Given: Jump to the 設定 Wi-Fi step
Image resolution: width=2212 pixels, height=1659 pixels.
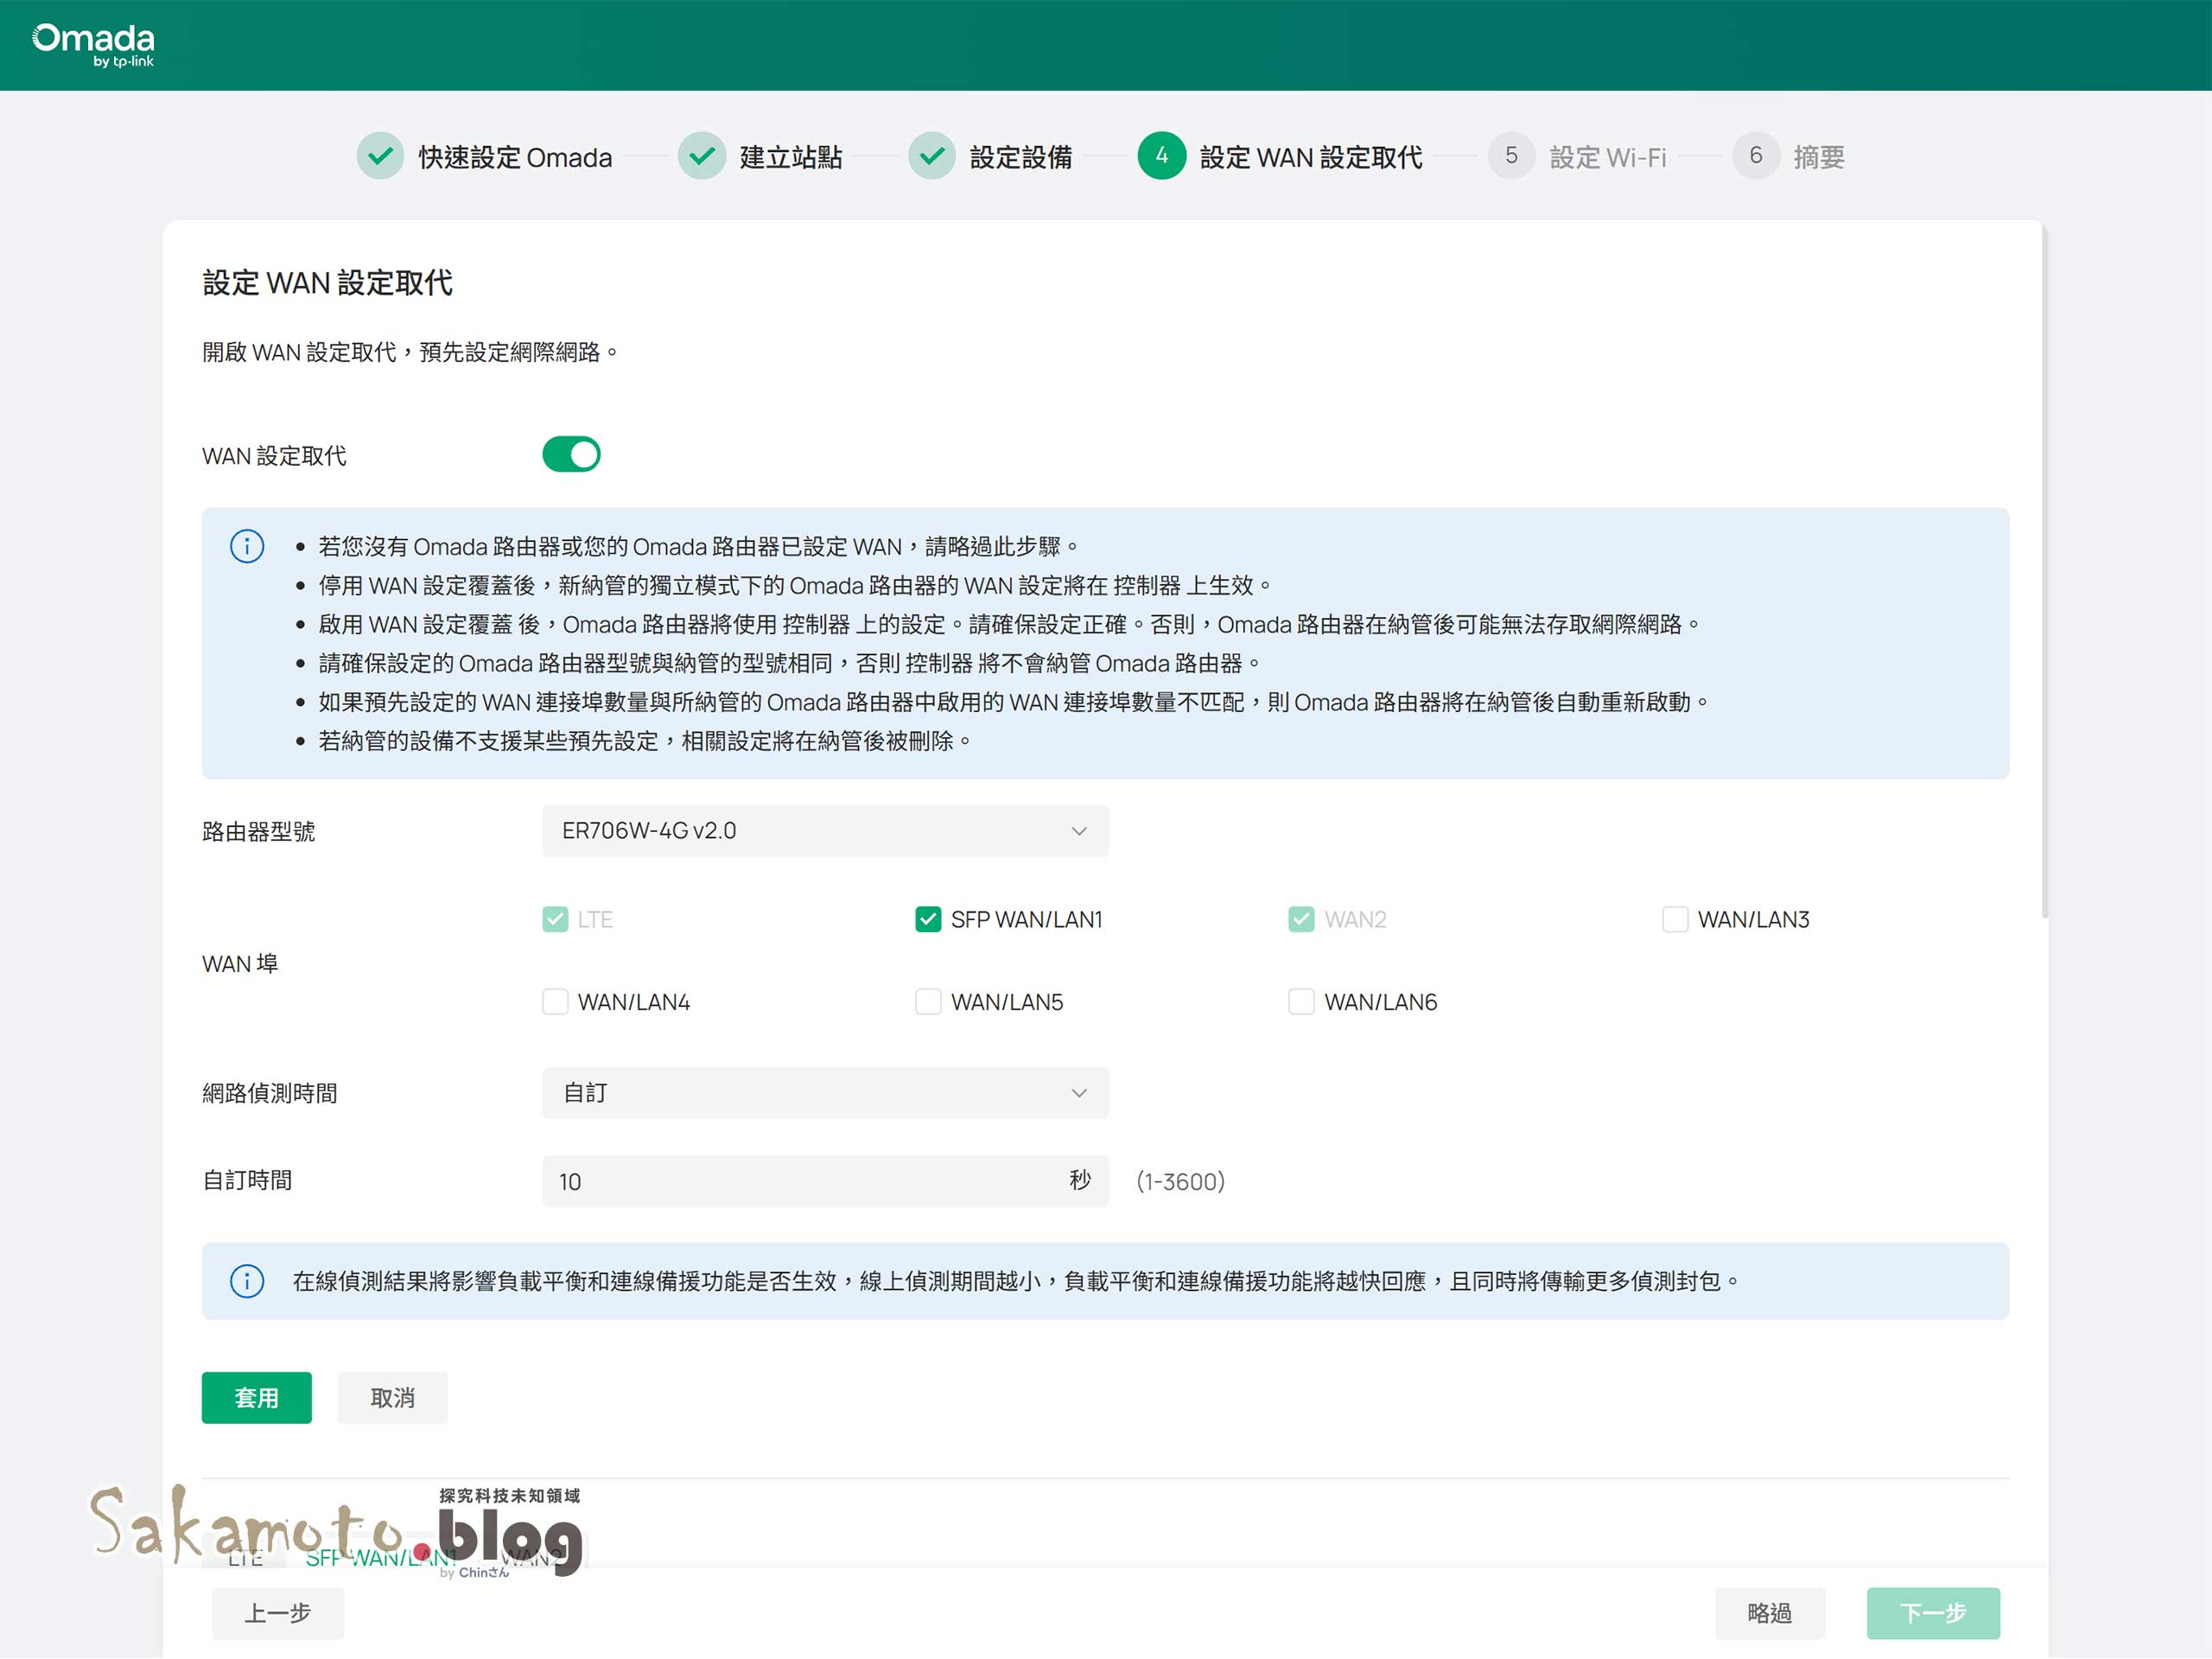Looking at the screenshot, I should pos(1608,157).
